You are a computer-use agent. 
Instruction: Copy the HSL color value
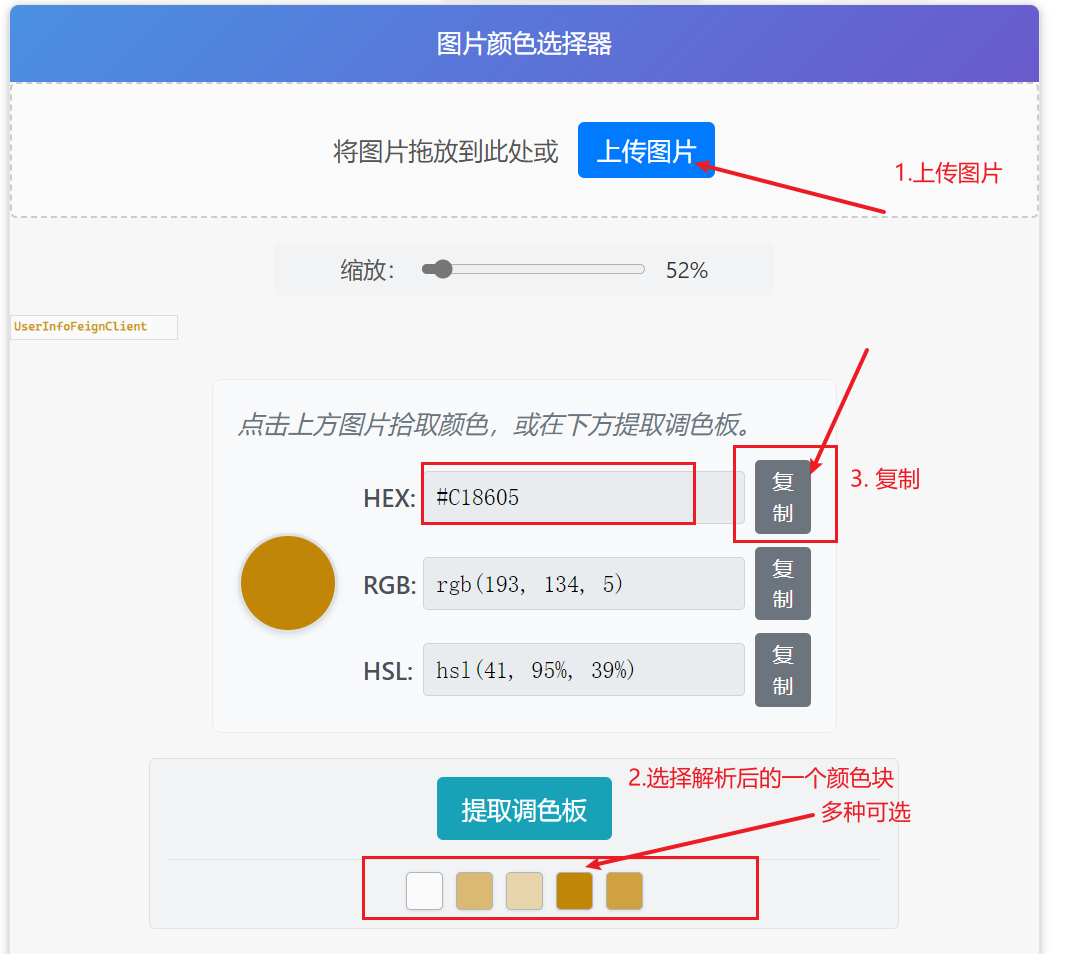click(783, 669)
